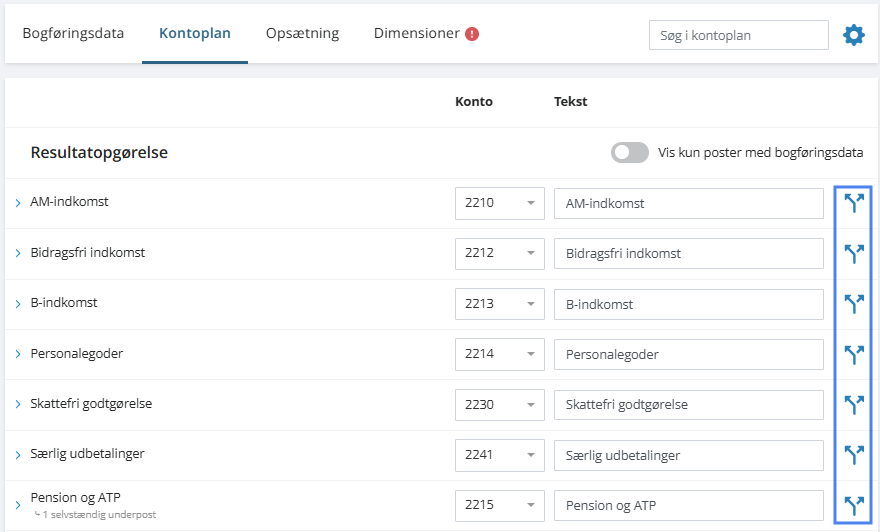The image size is (880, 532).
Task: Click the red warning icon beside Dimensioner
Action: tap(472, 34)
